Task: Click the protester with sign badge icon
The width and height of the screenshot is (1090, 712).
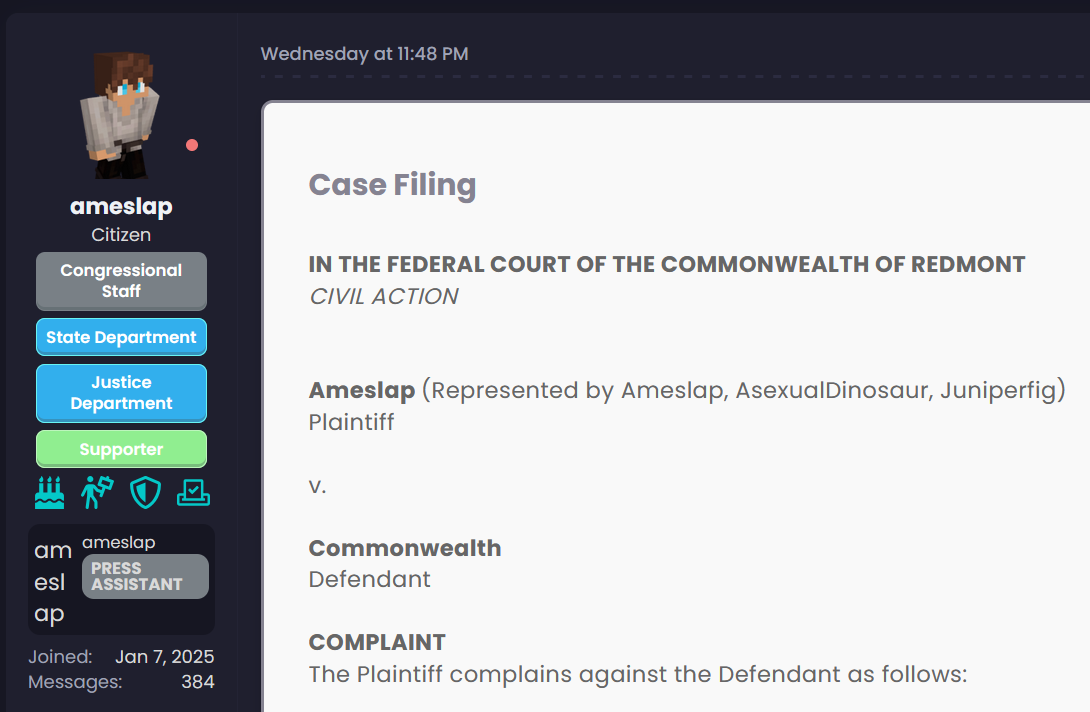Action: [97, 492]
